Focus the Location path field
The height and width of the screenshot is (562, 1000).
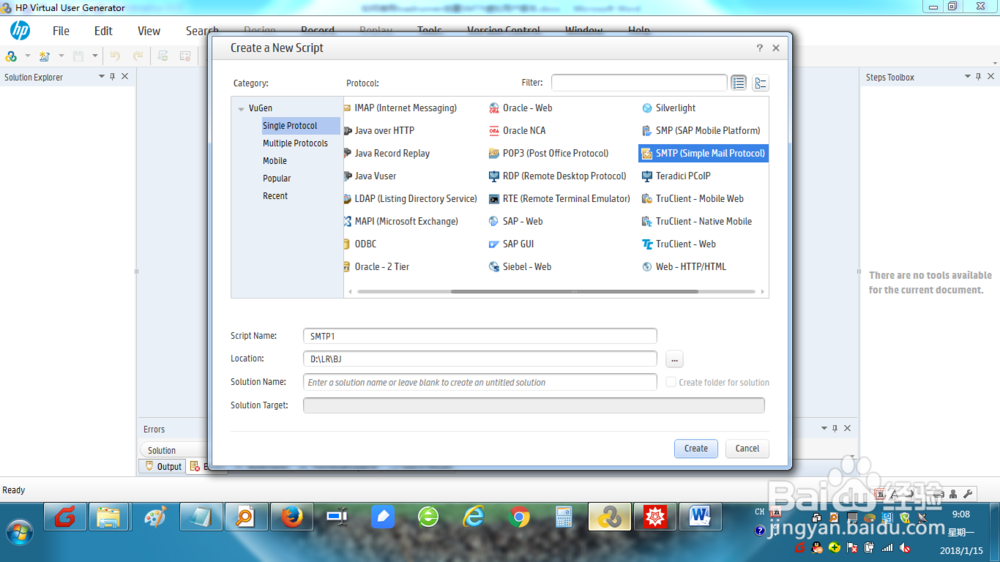pos(480,359)
